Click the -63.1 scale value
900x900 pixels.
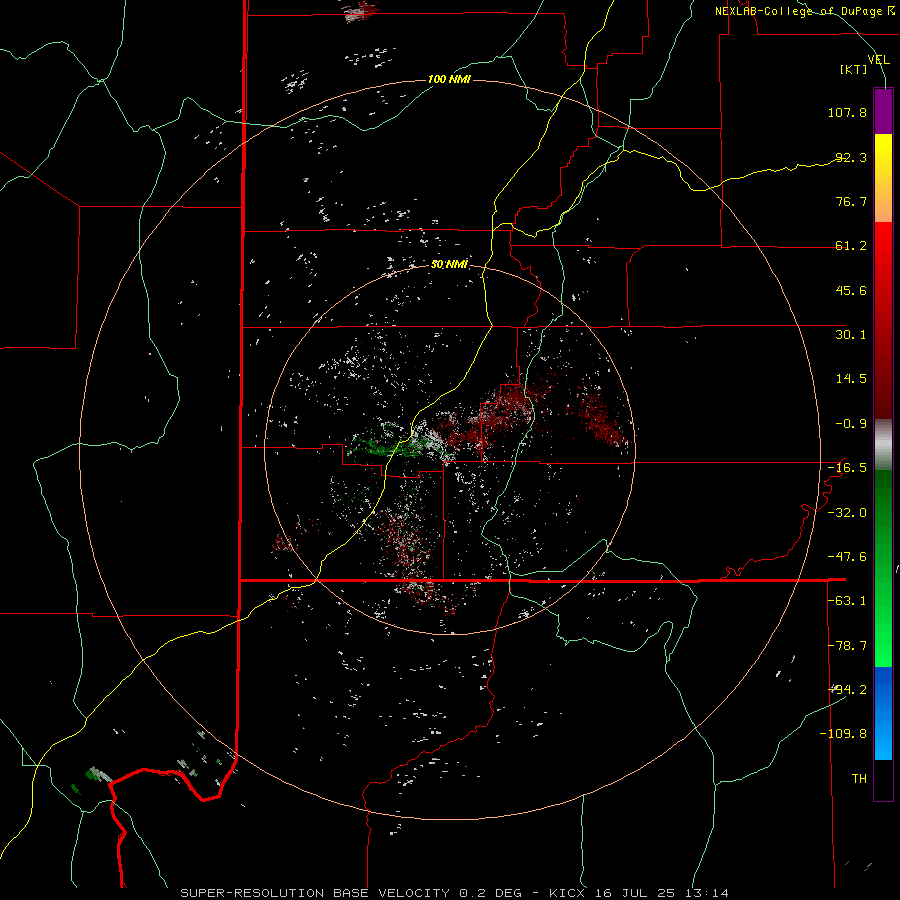coord(847,601)
